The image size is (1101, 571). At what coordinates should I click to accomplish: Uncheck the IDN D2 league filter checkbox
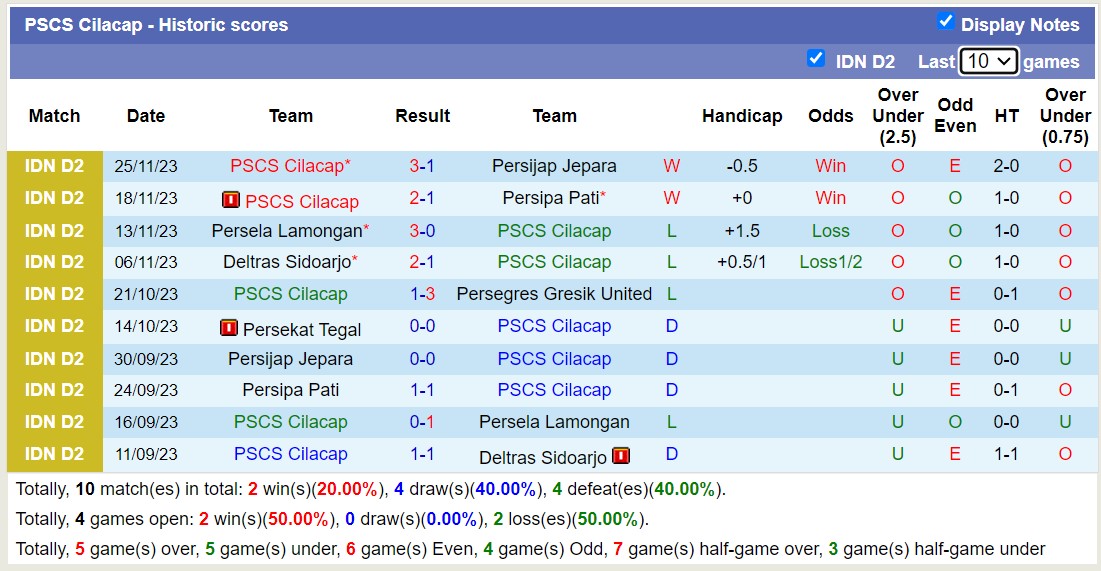click(816, 59)
